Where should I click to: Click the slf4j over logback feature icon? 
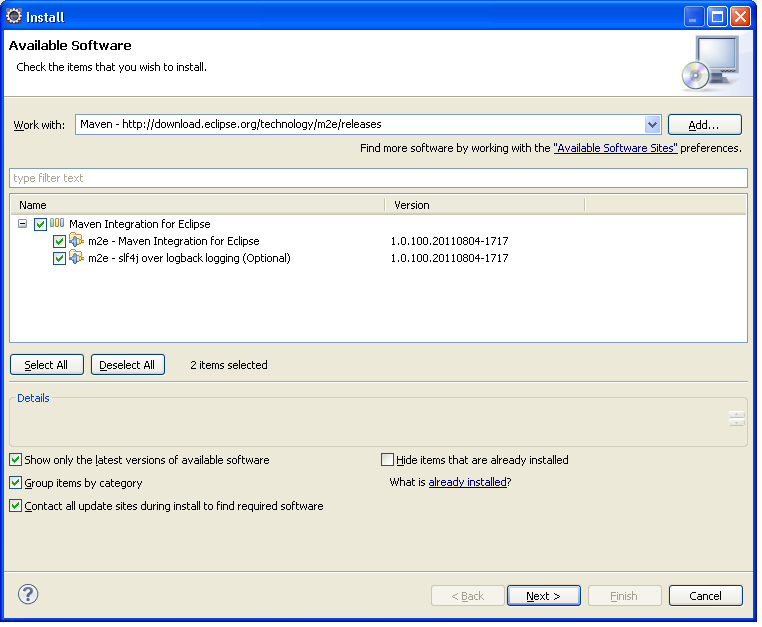click(x=76, y=257)
